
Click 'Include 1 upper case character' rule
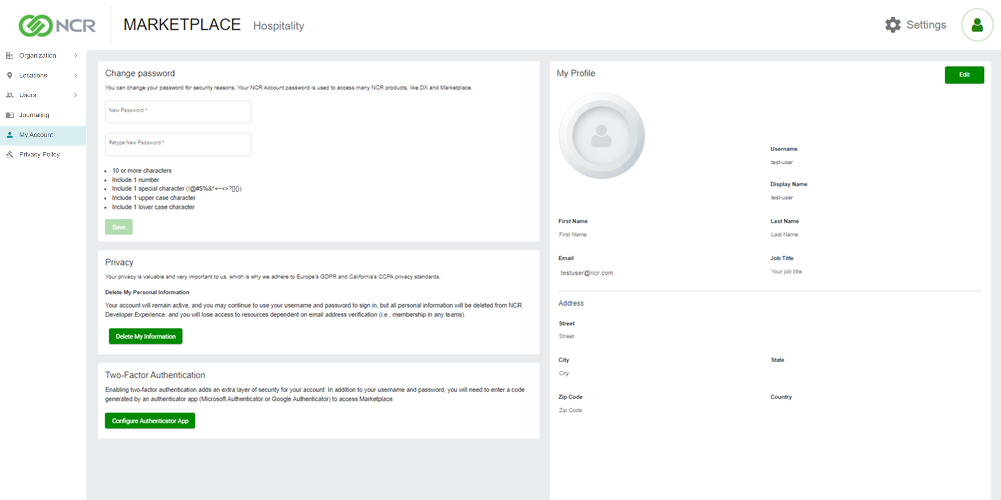[153, 198]
